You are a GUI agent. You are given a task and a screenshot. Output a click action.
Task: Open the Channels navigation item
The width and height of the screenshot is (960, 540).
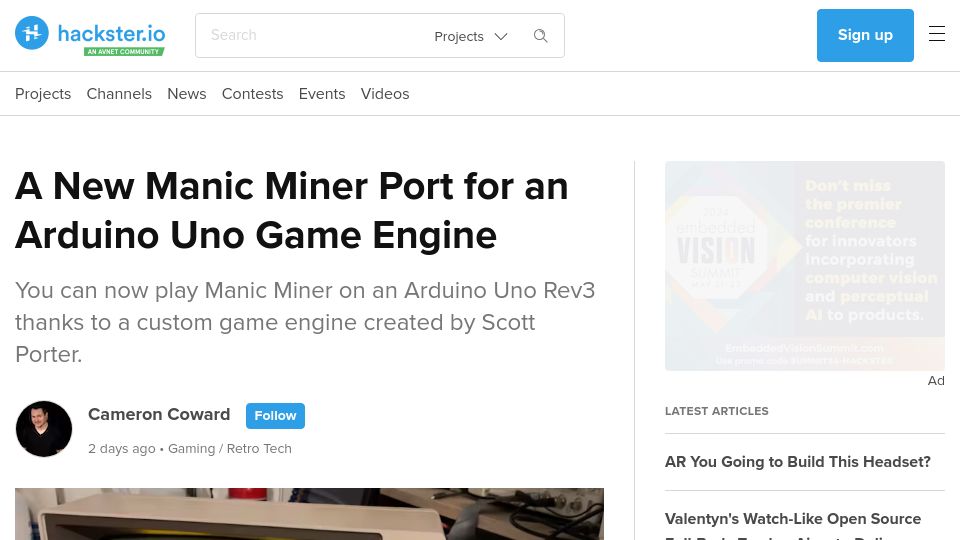tap(119, 94)
